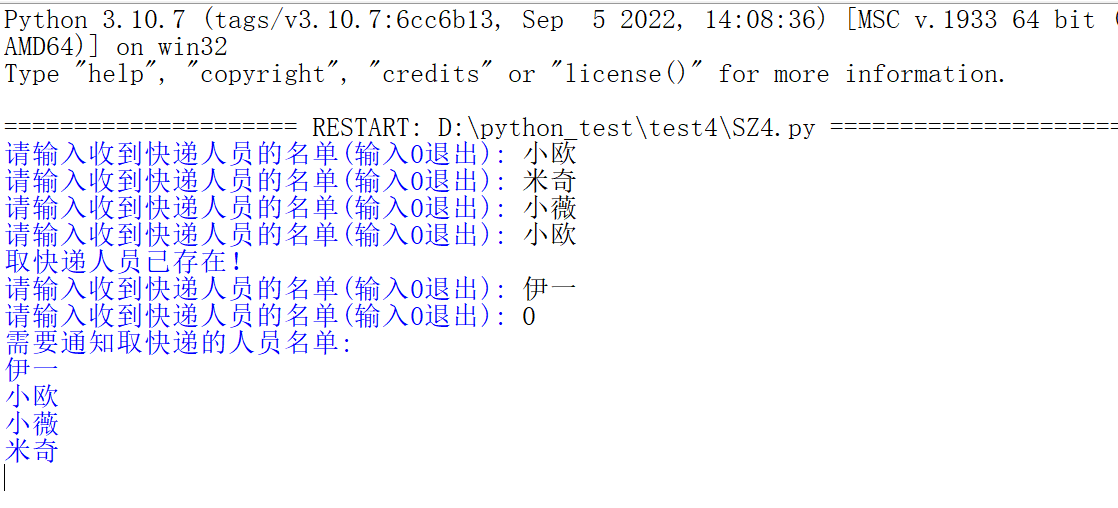The width and height of the screenshot is (1118, 508).
Task: Click the input value 米奇 after the prompt
Action: tap(550, 181)
